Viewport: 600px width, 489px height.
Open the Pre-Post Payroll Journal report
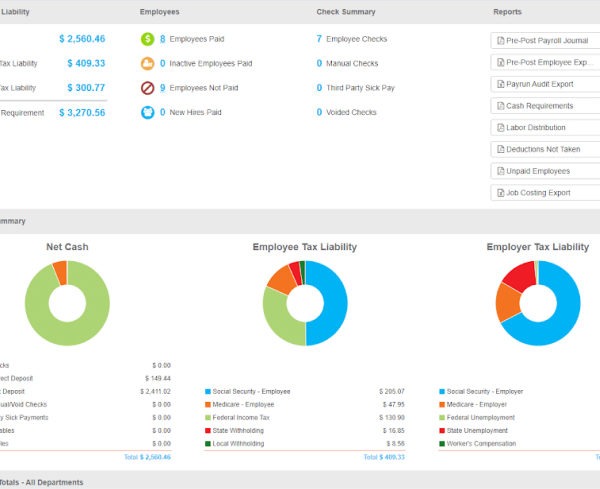point(545,41)
